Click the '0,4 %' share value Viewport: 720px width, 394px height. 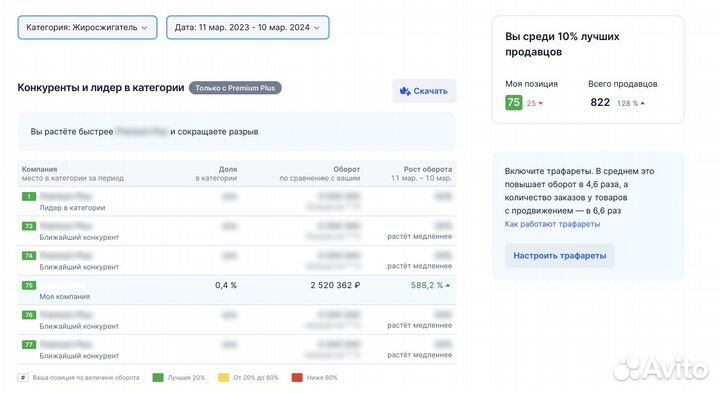226,285
